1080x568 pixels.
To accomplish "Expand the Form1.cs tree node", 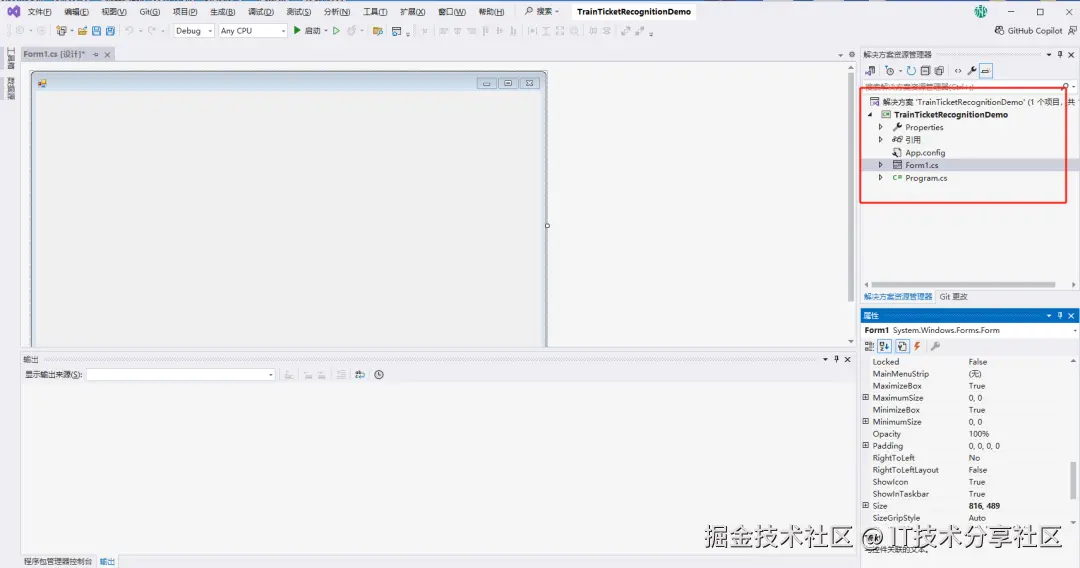I will coord(880,165).
